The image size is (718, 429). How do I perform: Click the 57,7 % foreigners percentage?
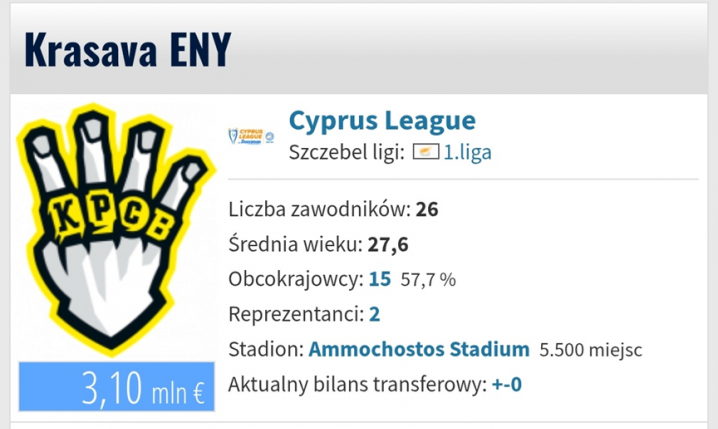coord(428,280)
